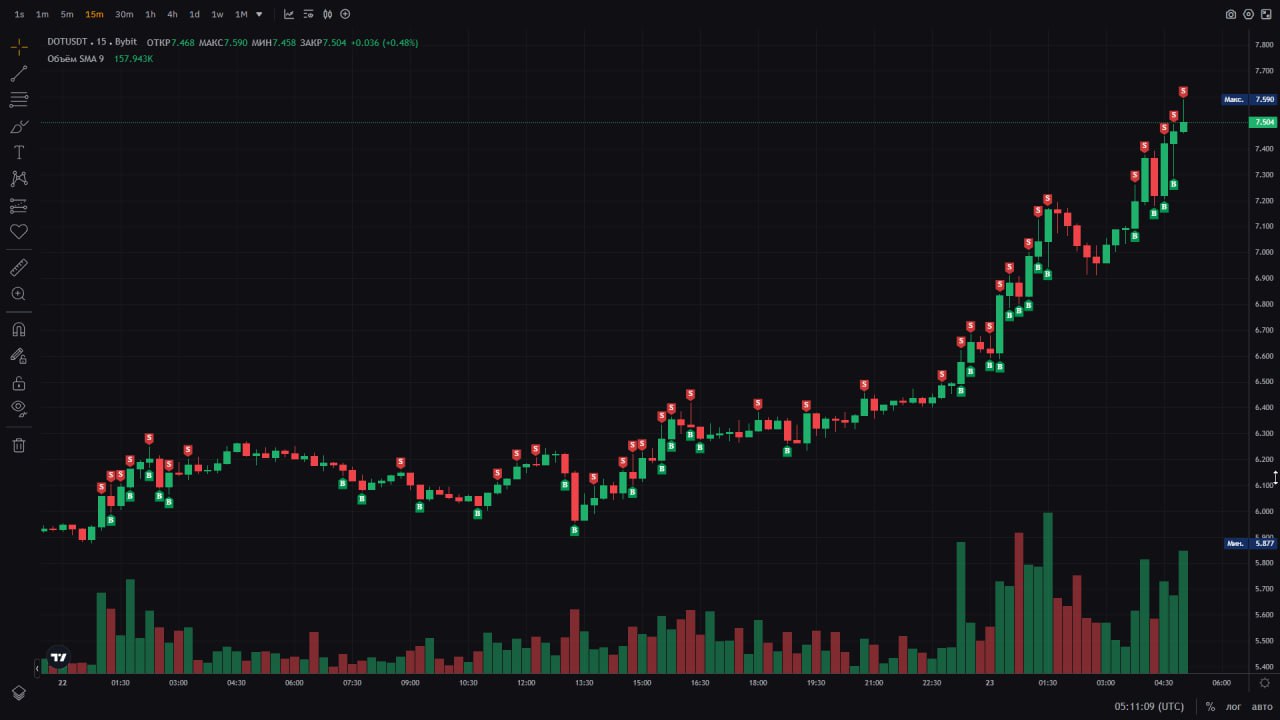The height and width of the screenshot is (720, 1280).
Task: Switch to the 1w timeframe
Action: click(217, 14)
